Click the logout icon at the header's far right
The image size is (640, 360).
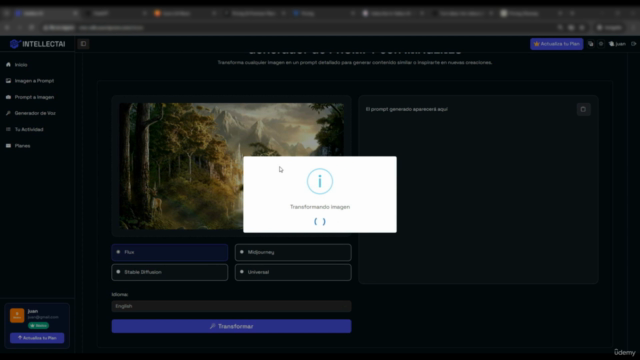(x=633, y=44)
